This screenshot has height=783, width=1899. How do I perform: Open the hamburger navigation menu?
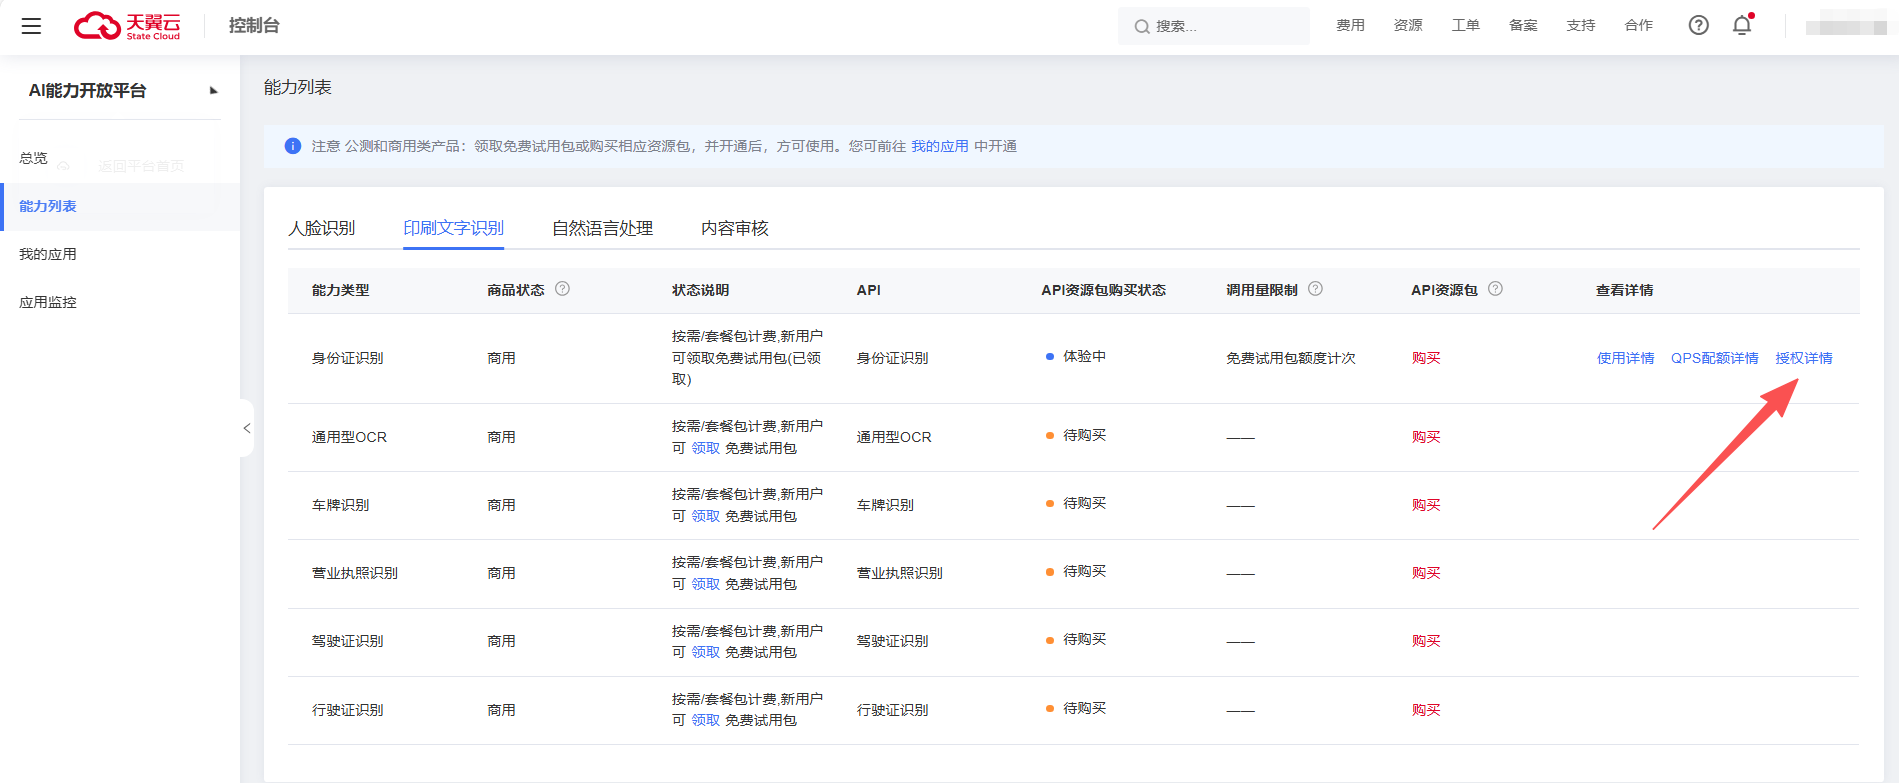pyautogui.click(x=31, y=26)
